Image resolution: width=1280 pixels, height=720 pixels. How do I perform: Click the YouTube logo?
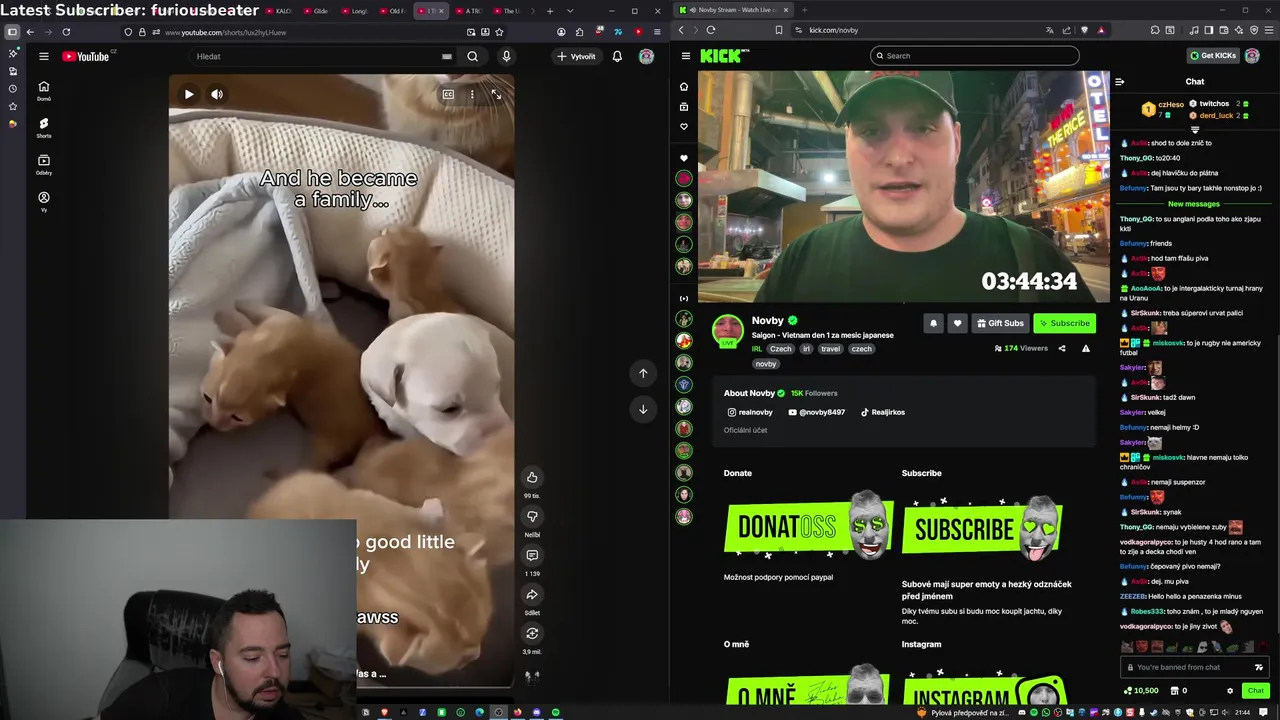pos(86,56)
